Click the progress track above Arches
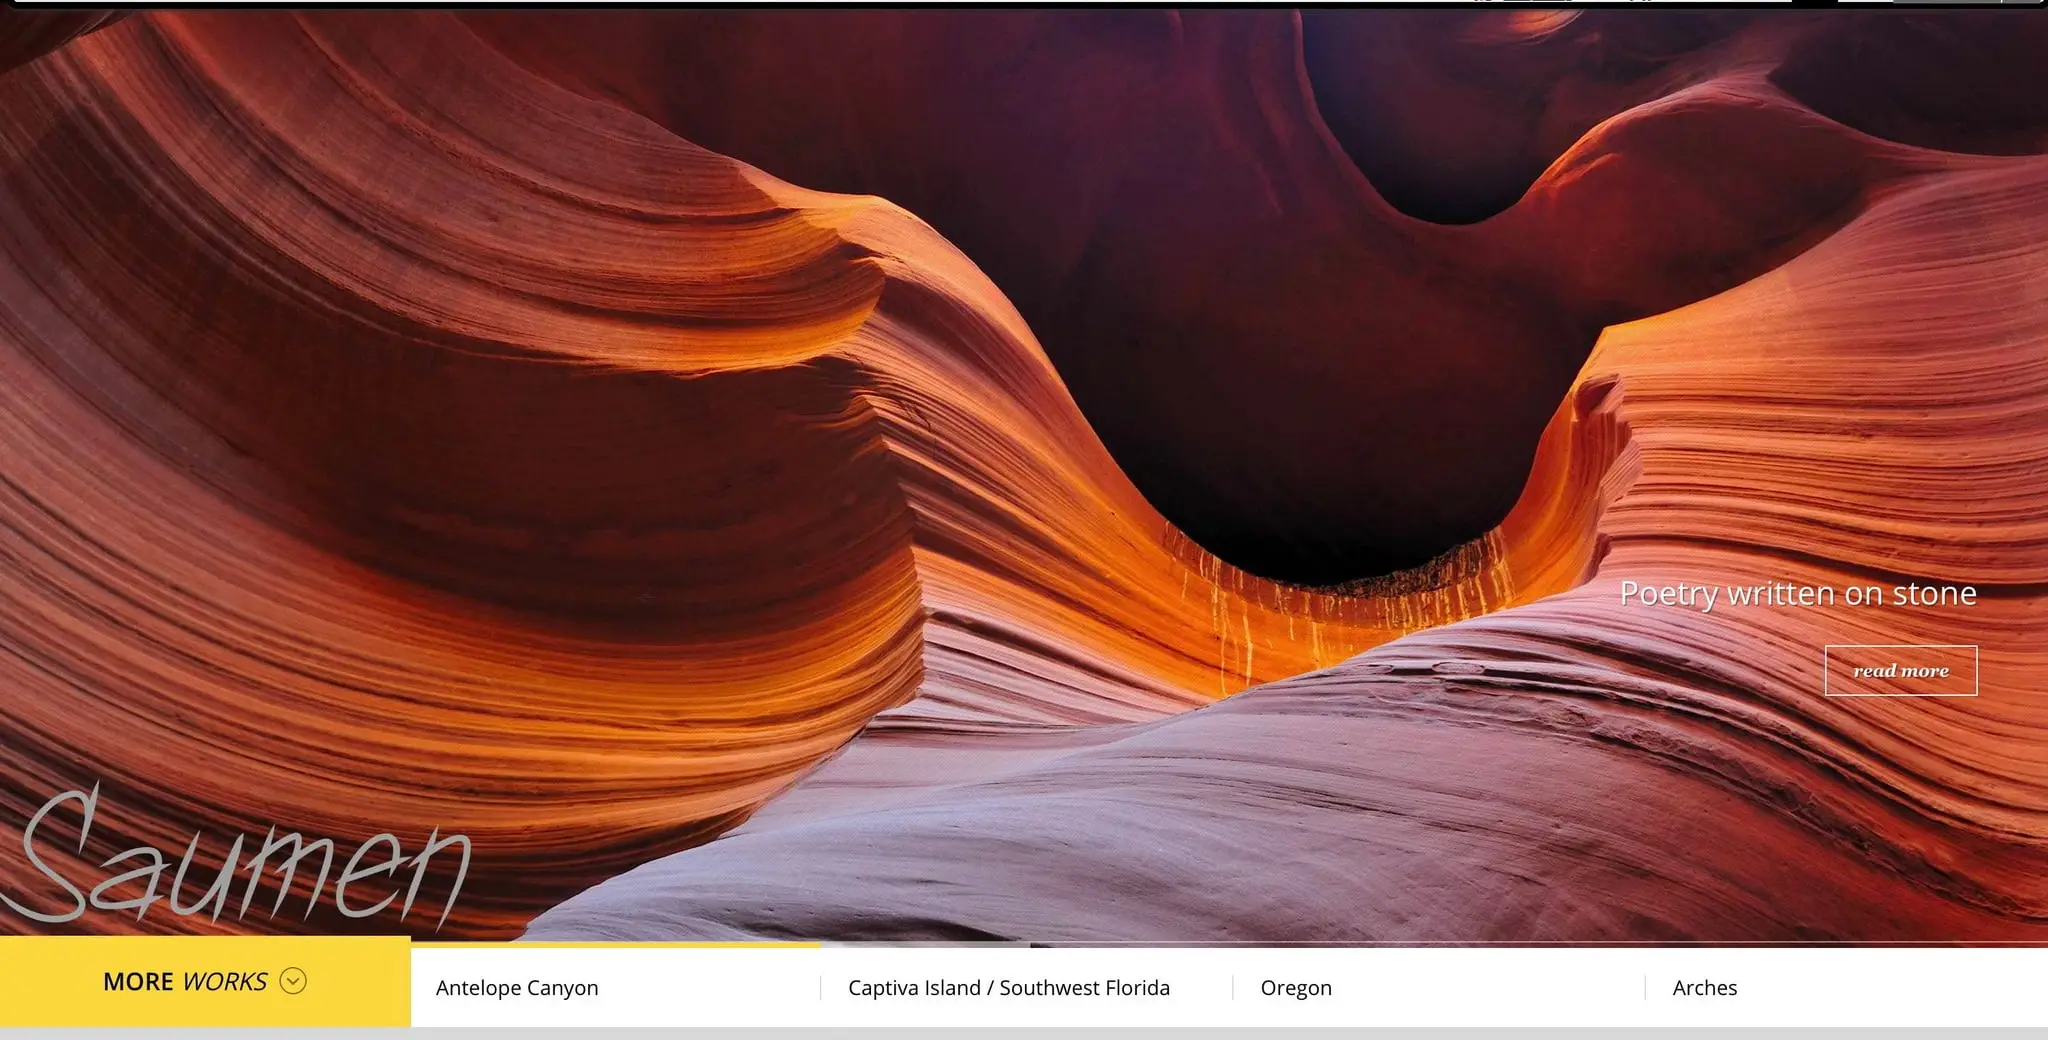This screenshot has width=2048, height=1040. tap(1846, 945)
